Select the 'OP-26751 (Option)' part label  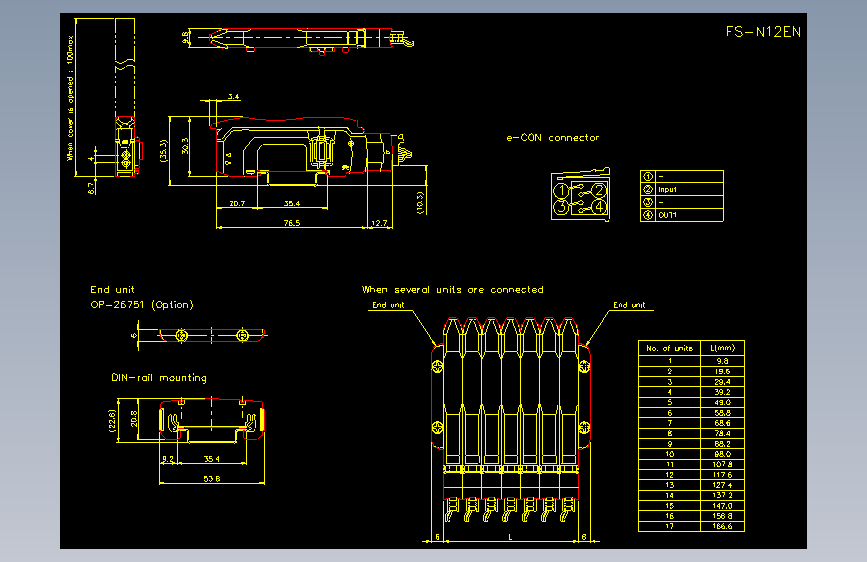click(x=142, y=305)
